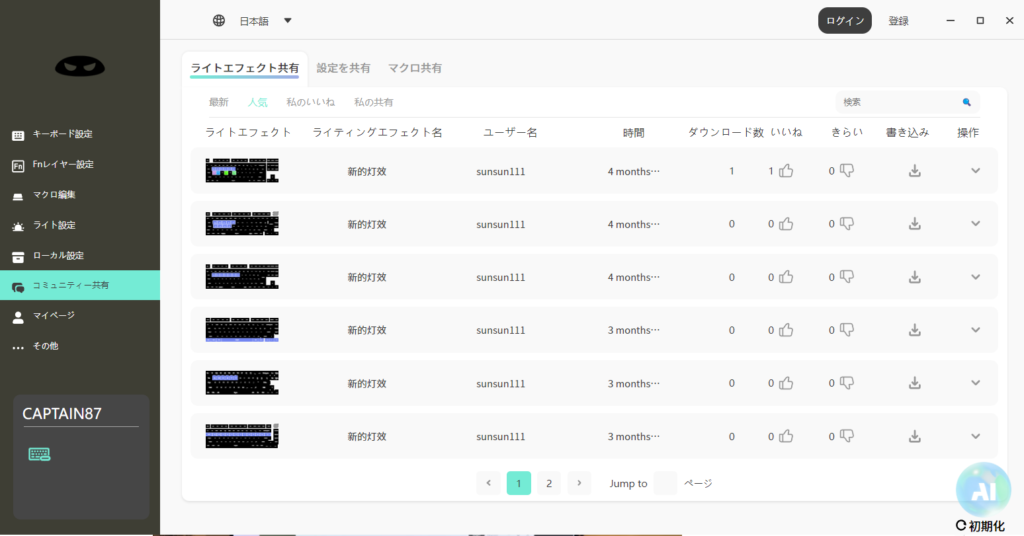Viewport: 1024px width, 536px height.
Task: Open ライト設定 in the sidebar
Action: click(x=53, y=225)
